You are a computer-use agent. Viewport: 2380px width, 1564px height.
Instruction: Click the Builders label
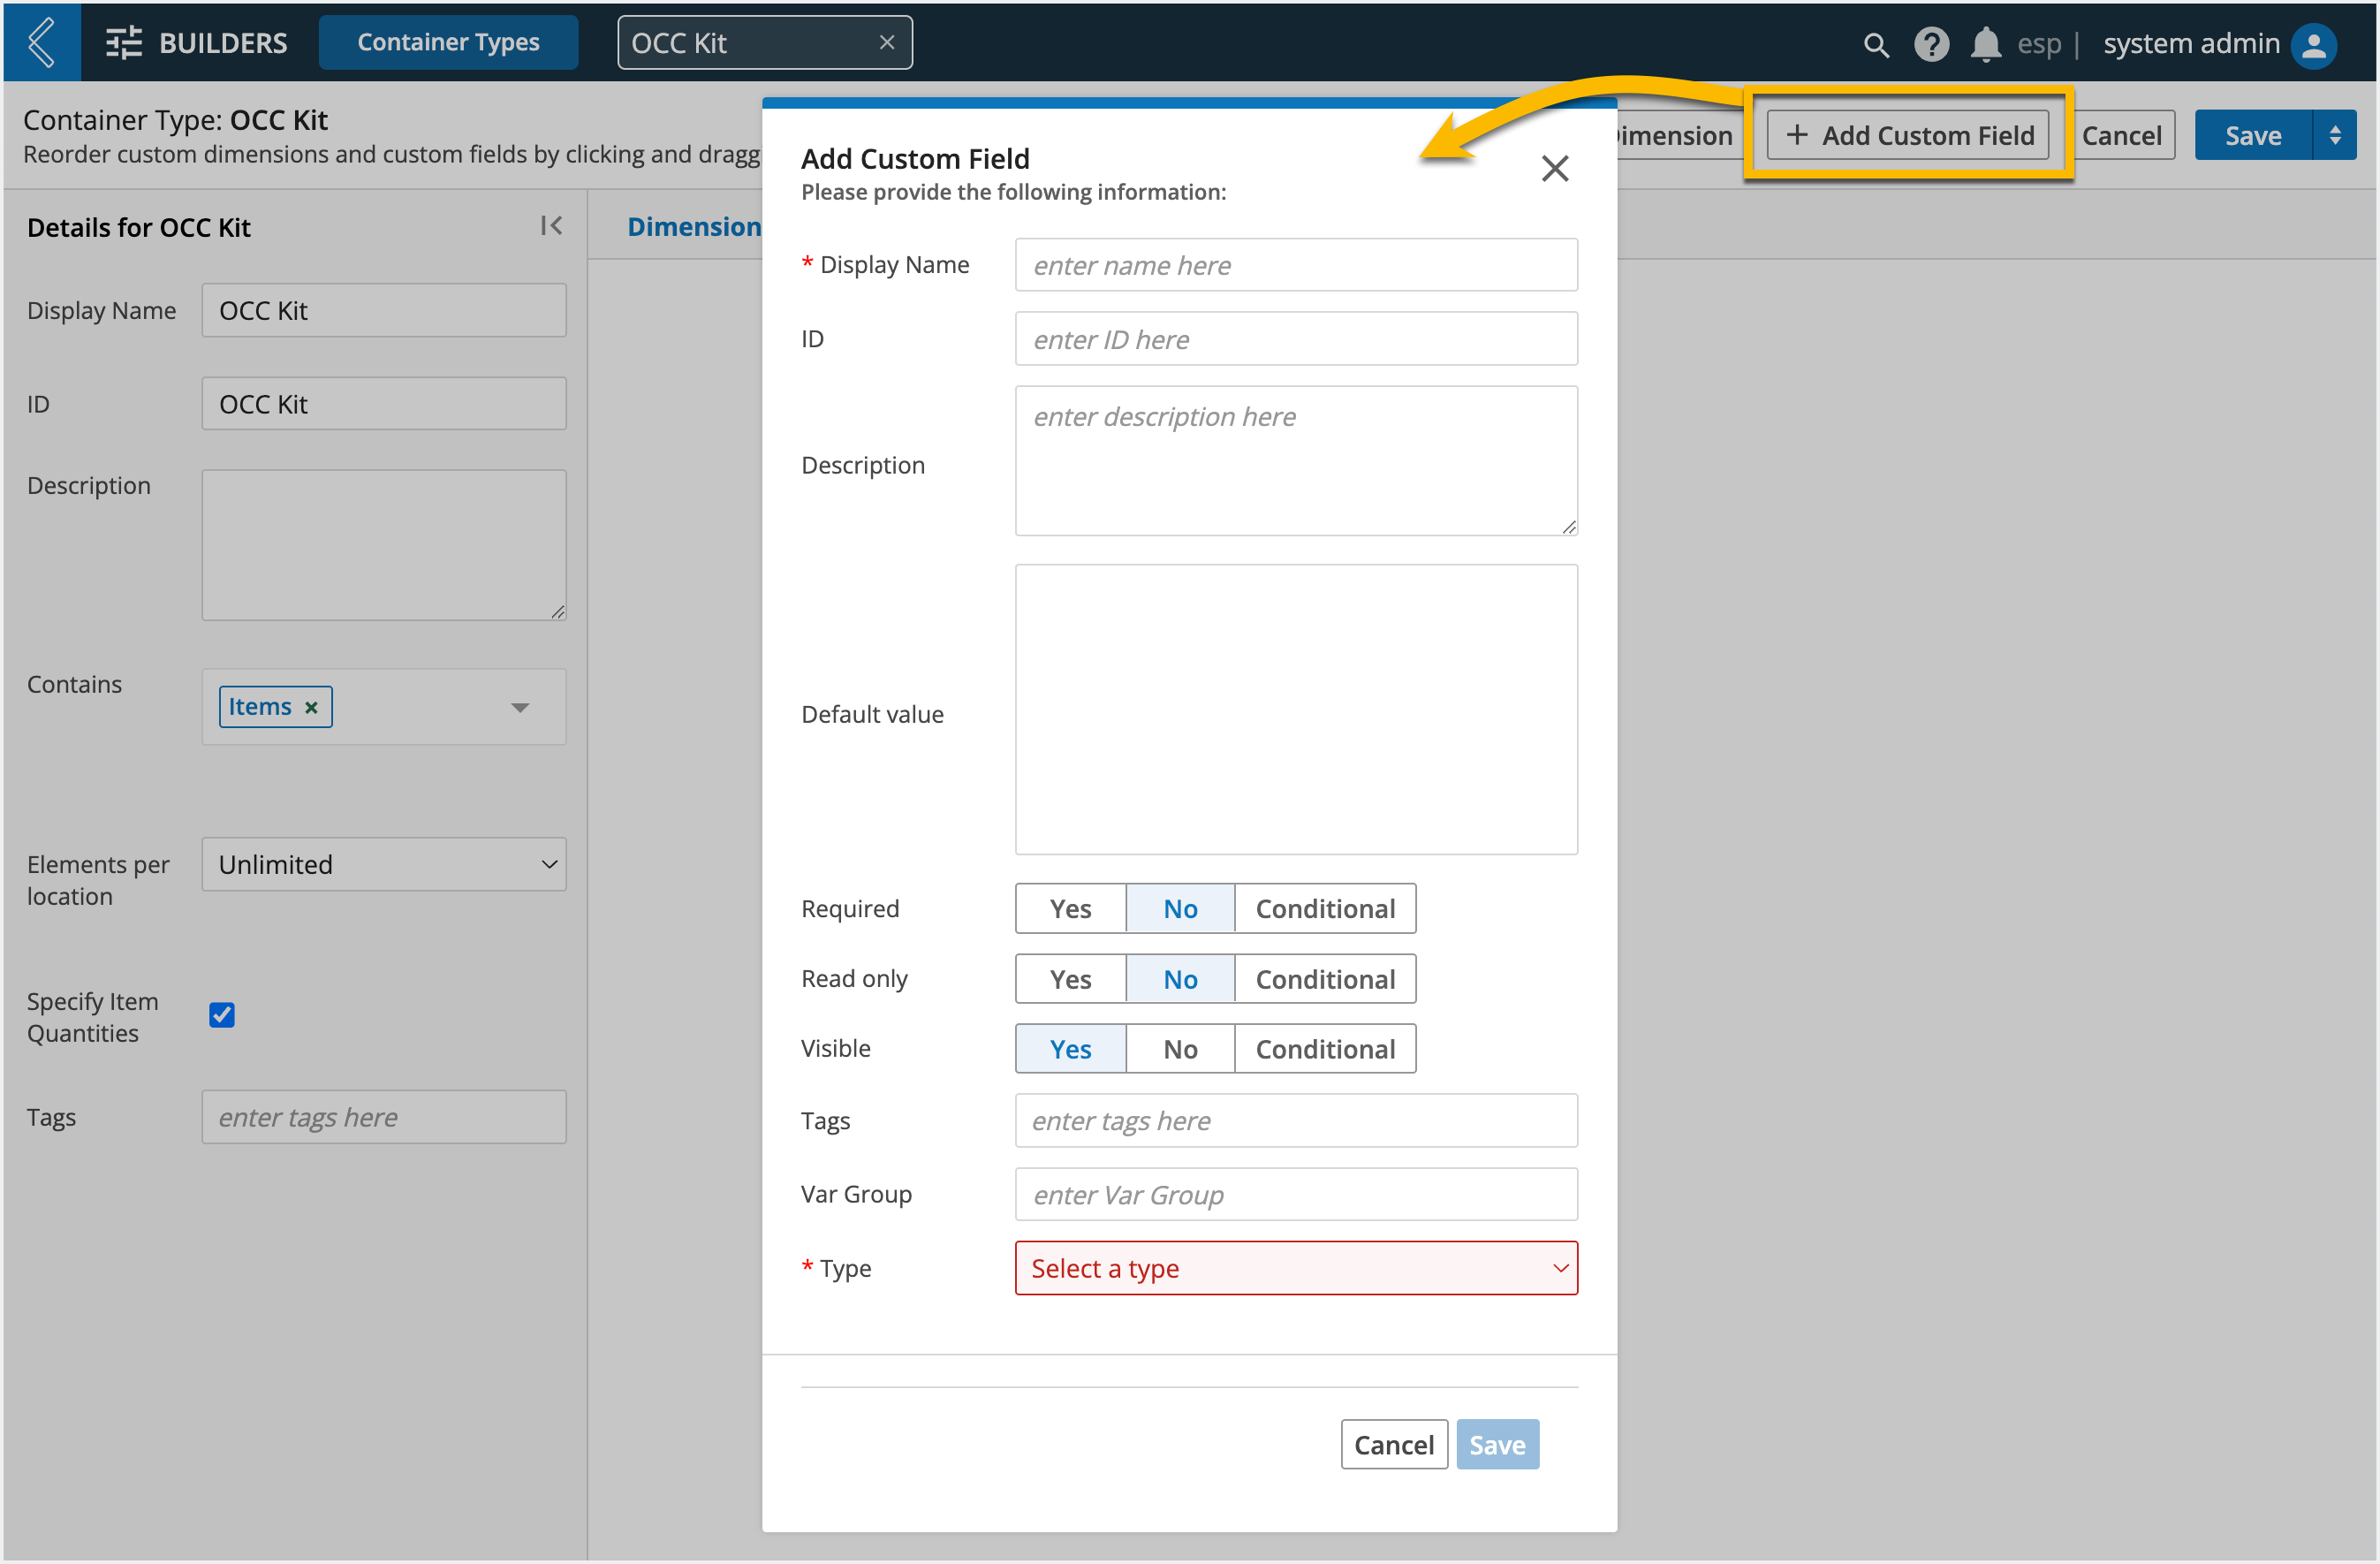[223, 43]
